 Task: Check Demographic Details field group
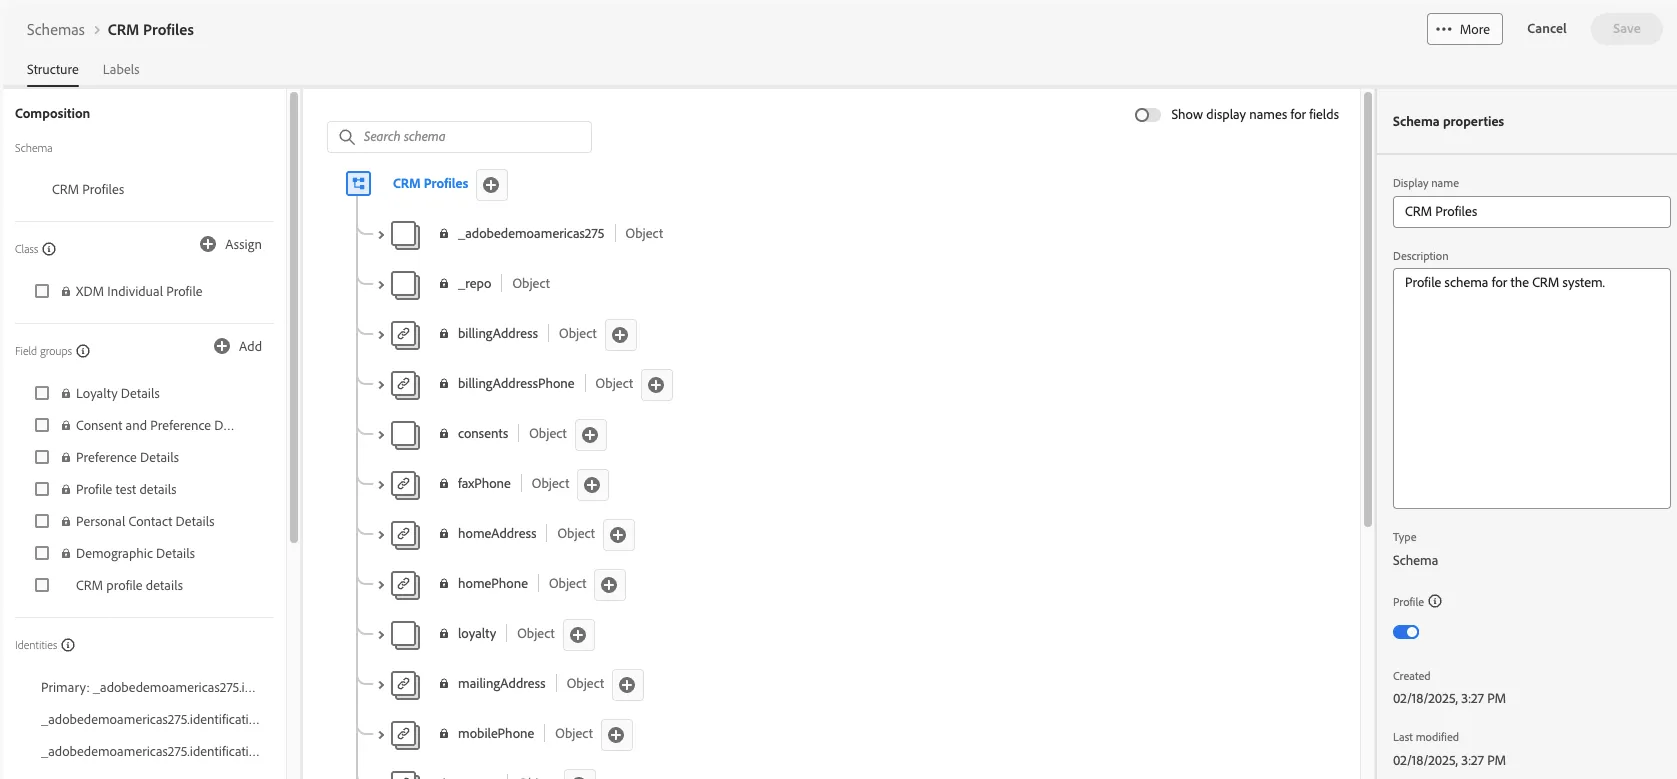click(x=42, y=553)
